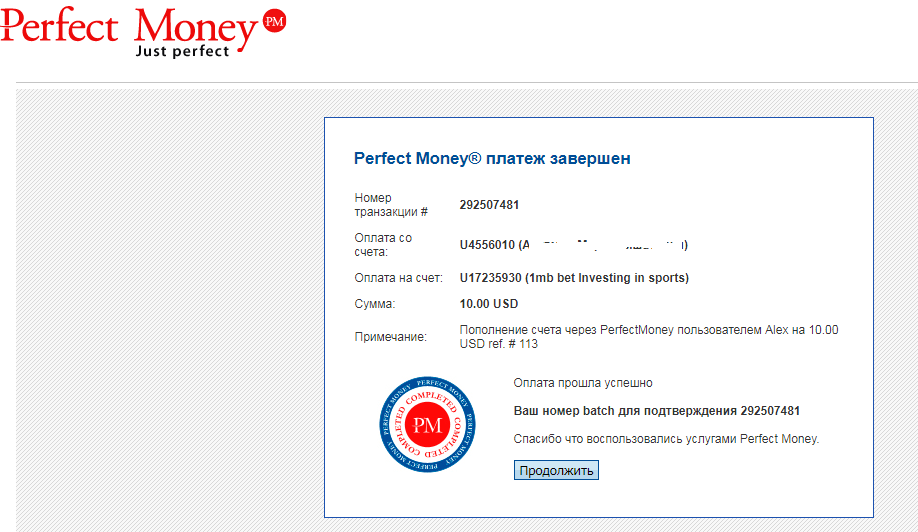Click the 'Оплата со счета:' label
The width and height of the screenshot is (918, 532).
point(383,245)
